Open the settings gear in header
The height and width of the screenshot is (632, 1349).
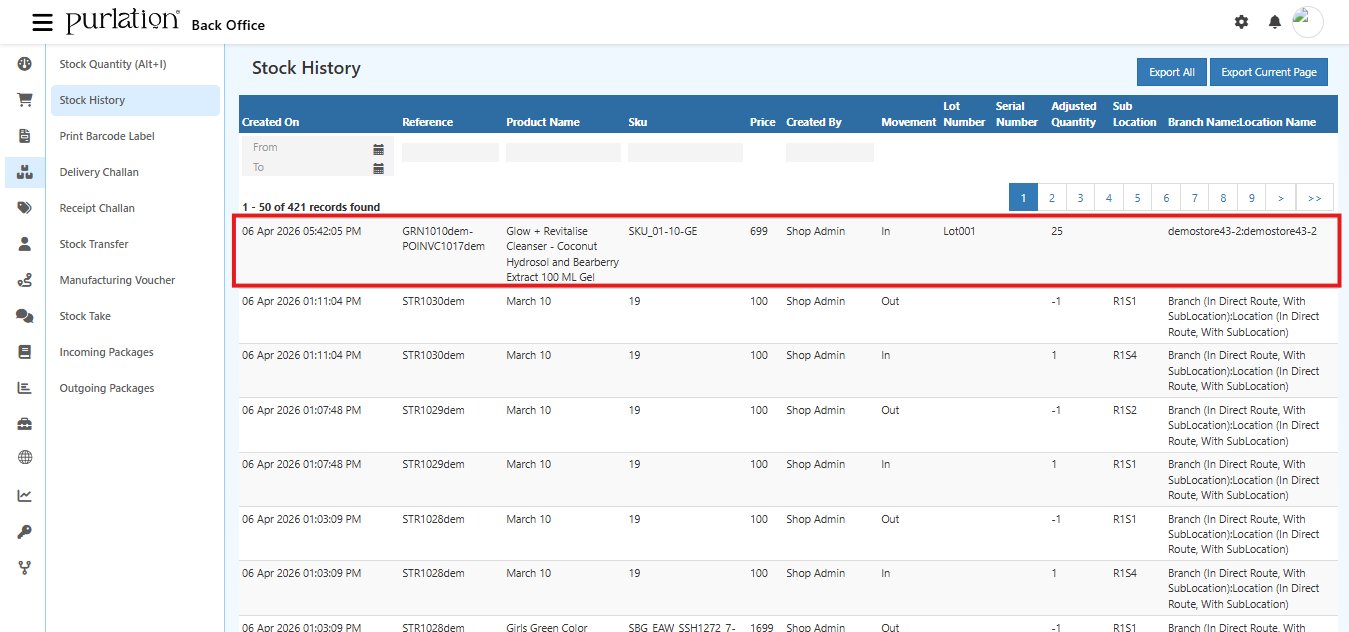coord(1241,22)
